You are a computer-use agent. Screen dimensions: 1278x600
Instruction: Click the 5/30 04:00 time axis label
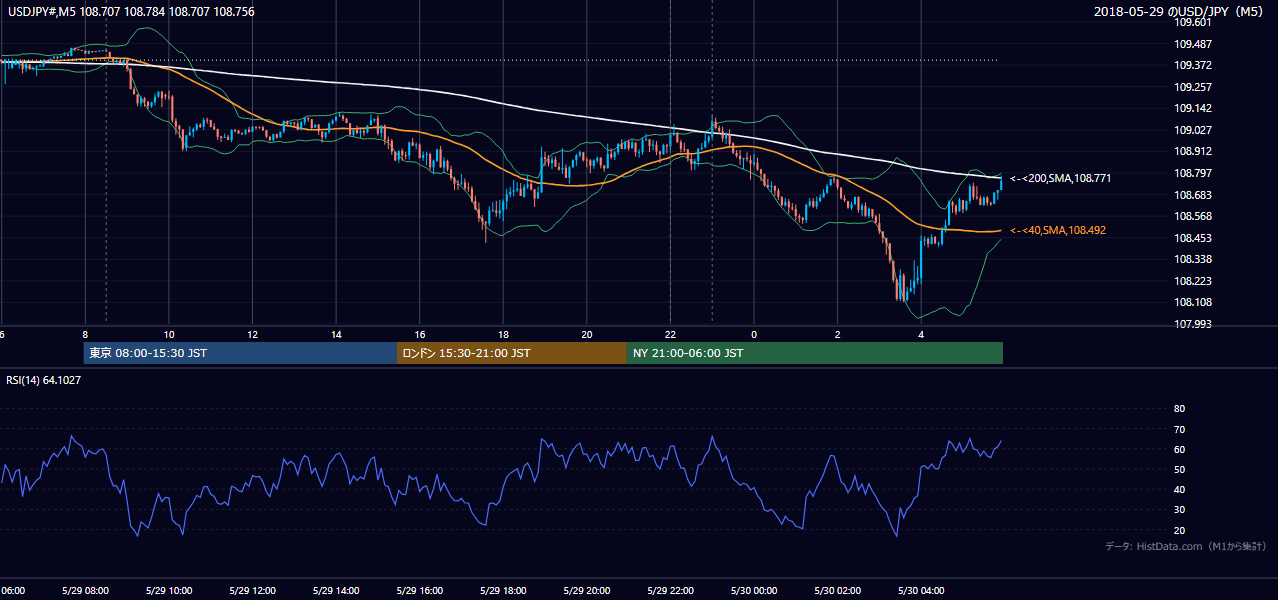click(x=921, y=590)
